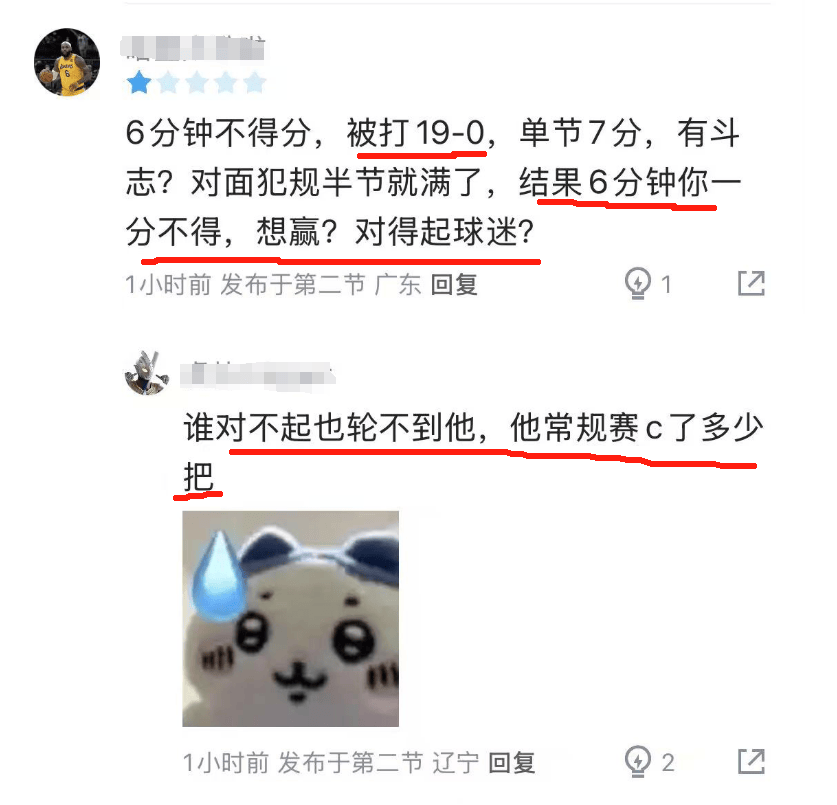Reply to the comment from 广东
Screen dimensions: 837x805
click(454, 284)
